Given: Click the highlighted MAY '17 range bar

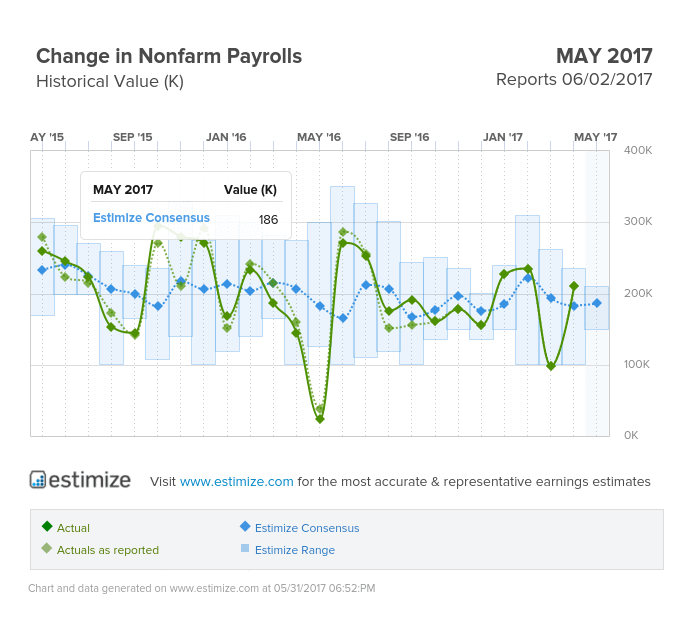Looking at the screenshot, I should [597, 308].
